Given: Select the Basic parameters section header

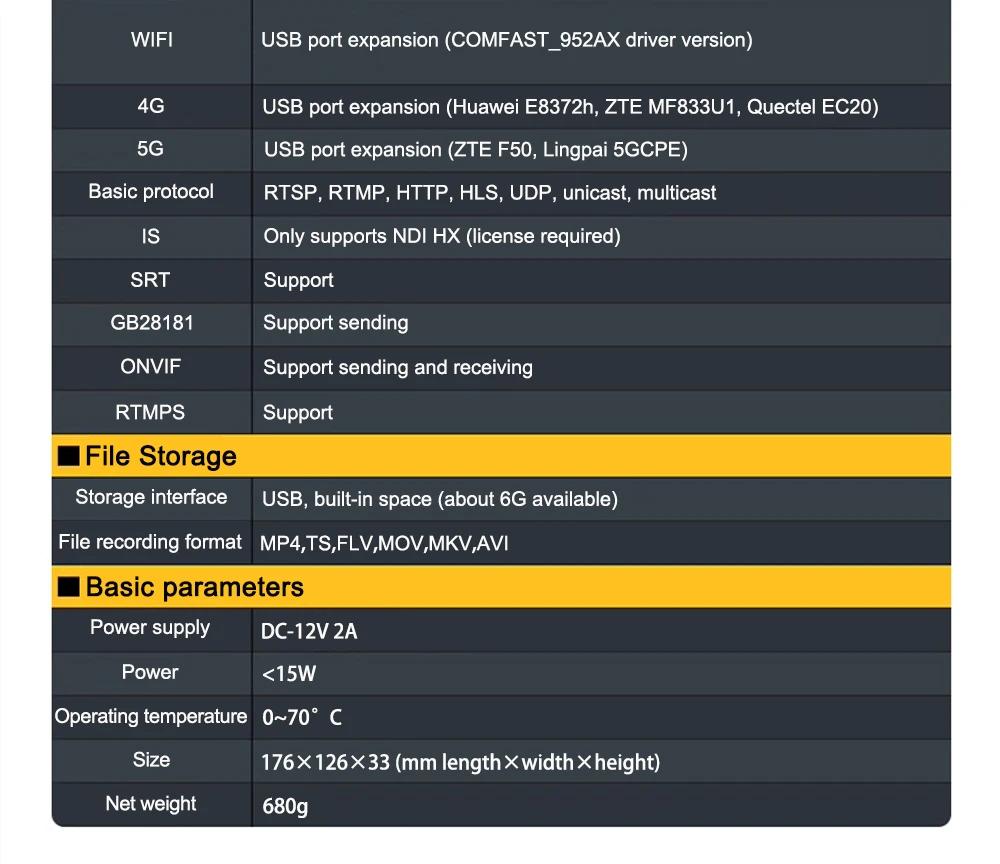Looking at the screenshot, I should pyautogui.click(x=194, y=587).
